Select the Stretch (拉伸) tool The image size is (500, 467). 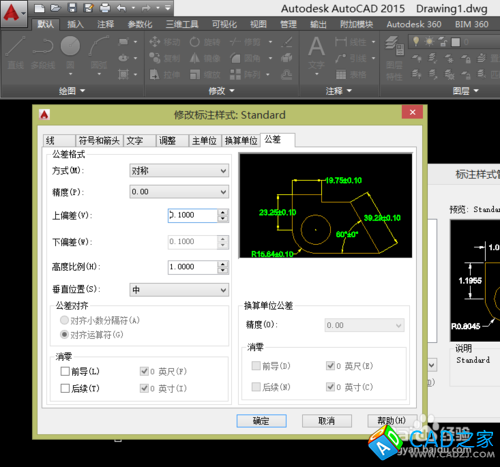[165, 74]
